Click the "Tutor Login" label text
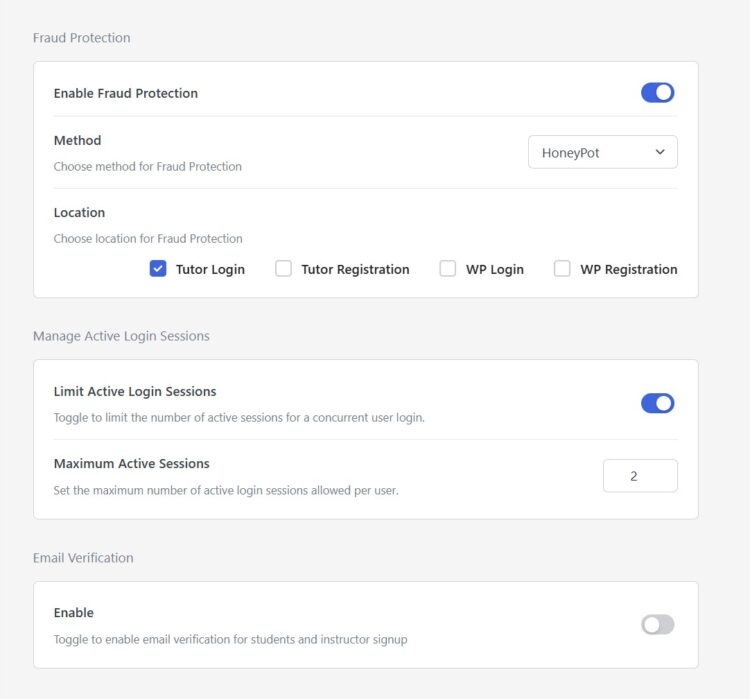 pos(210,269)
